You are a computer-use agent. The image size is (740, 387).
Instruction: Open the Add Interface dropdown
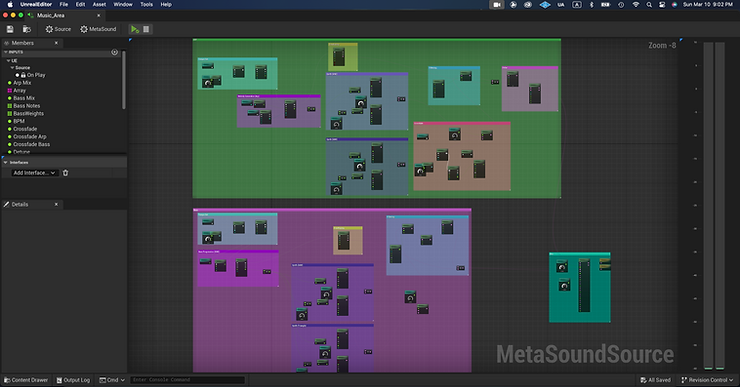click(x=34, y=173)
